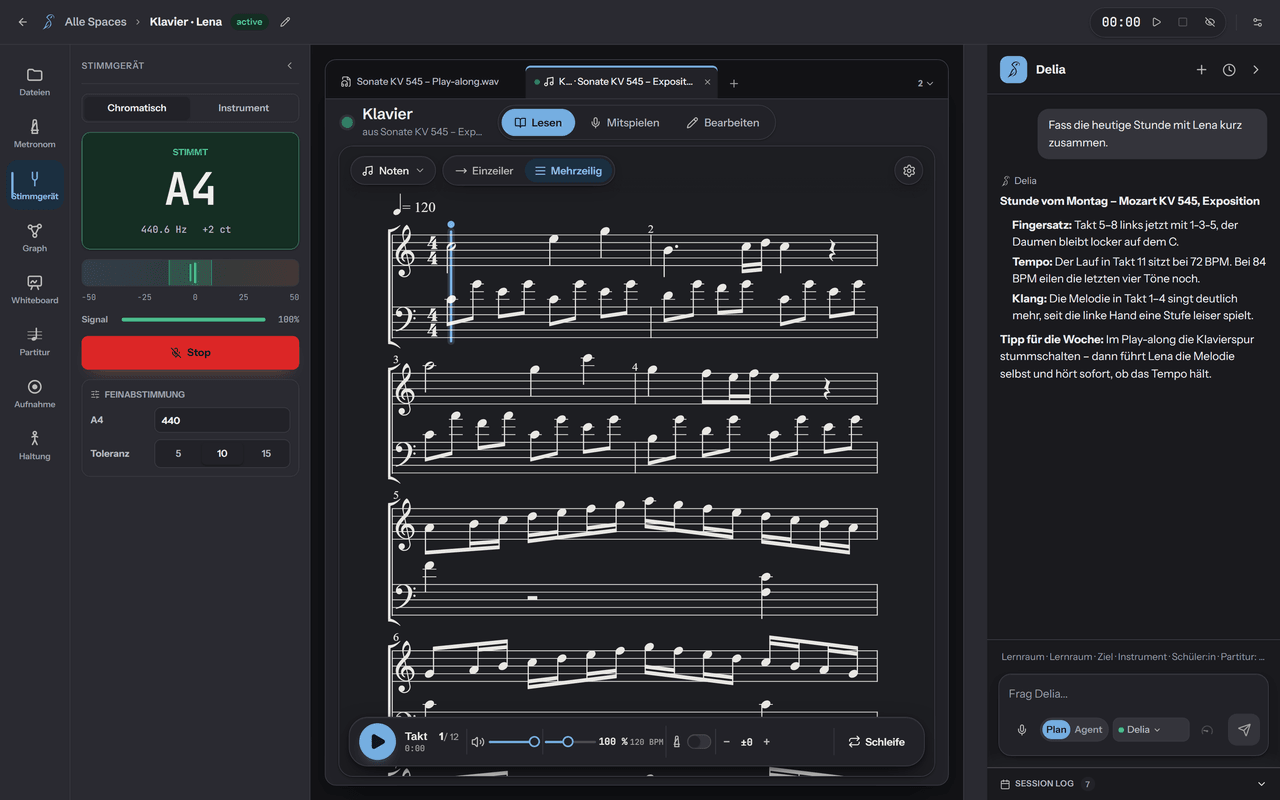Switch to Sonate KV 545 Play-along.wav tab
This screenshot has height=800, width=1280.
[x=428, y=82]
